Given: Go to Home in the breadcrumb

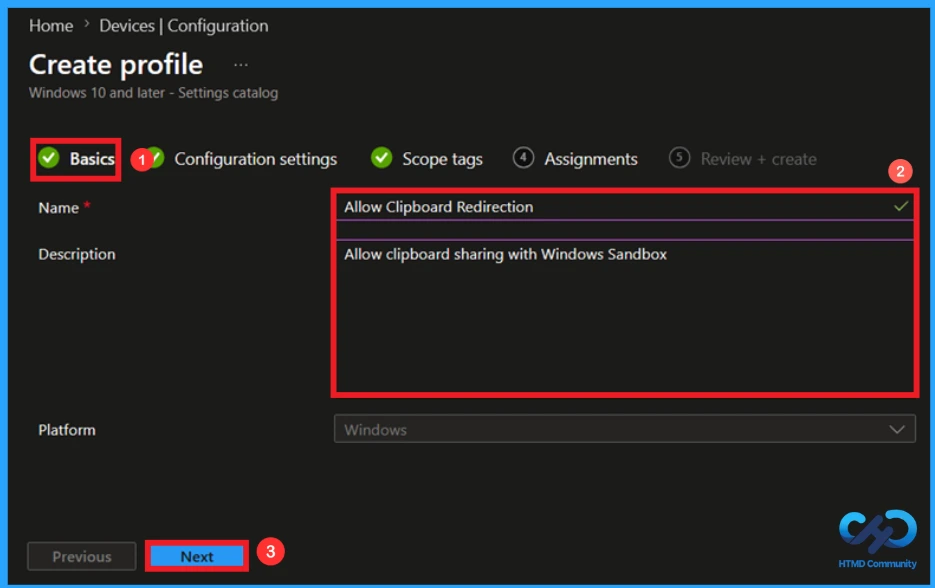Looking at the screenshot, I should (x=51, y=26).
